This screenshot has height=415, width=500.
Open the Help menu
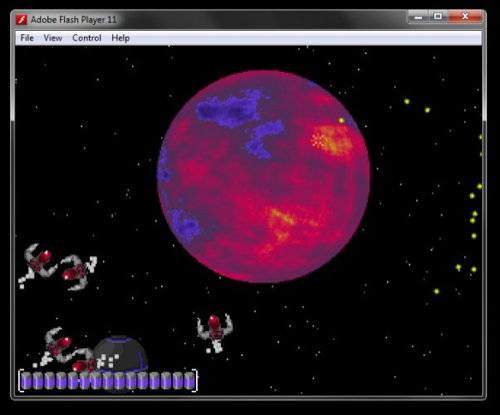pos(120,38)
